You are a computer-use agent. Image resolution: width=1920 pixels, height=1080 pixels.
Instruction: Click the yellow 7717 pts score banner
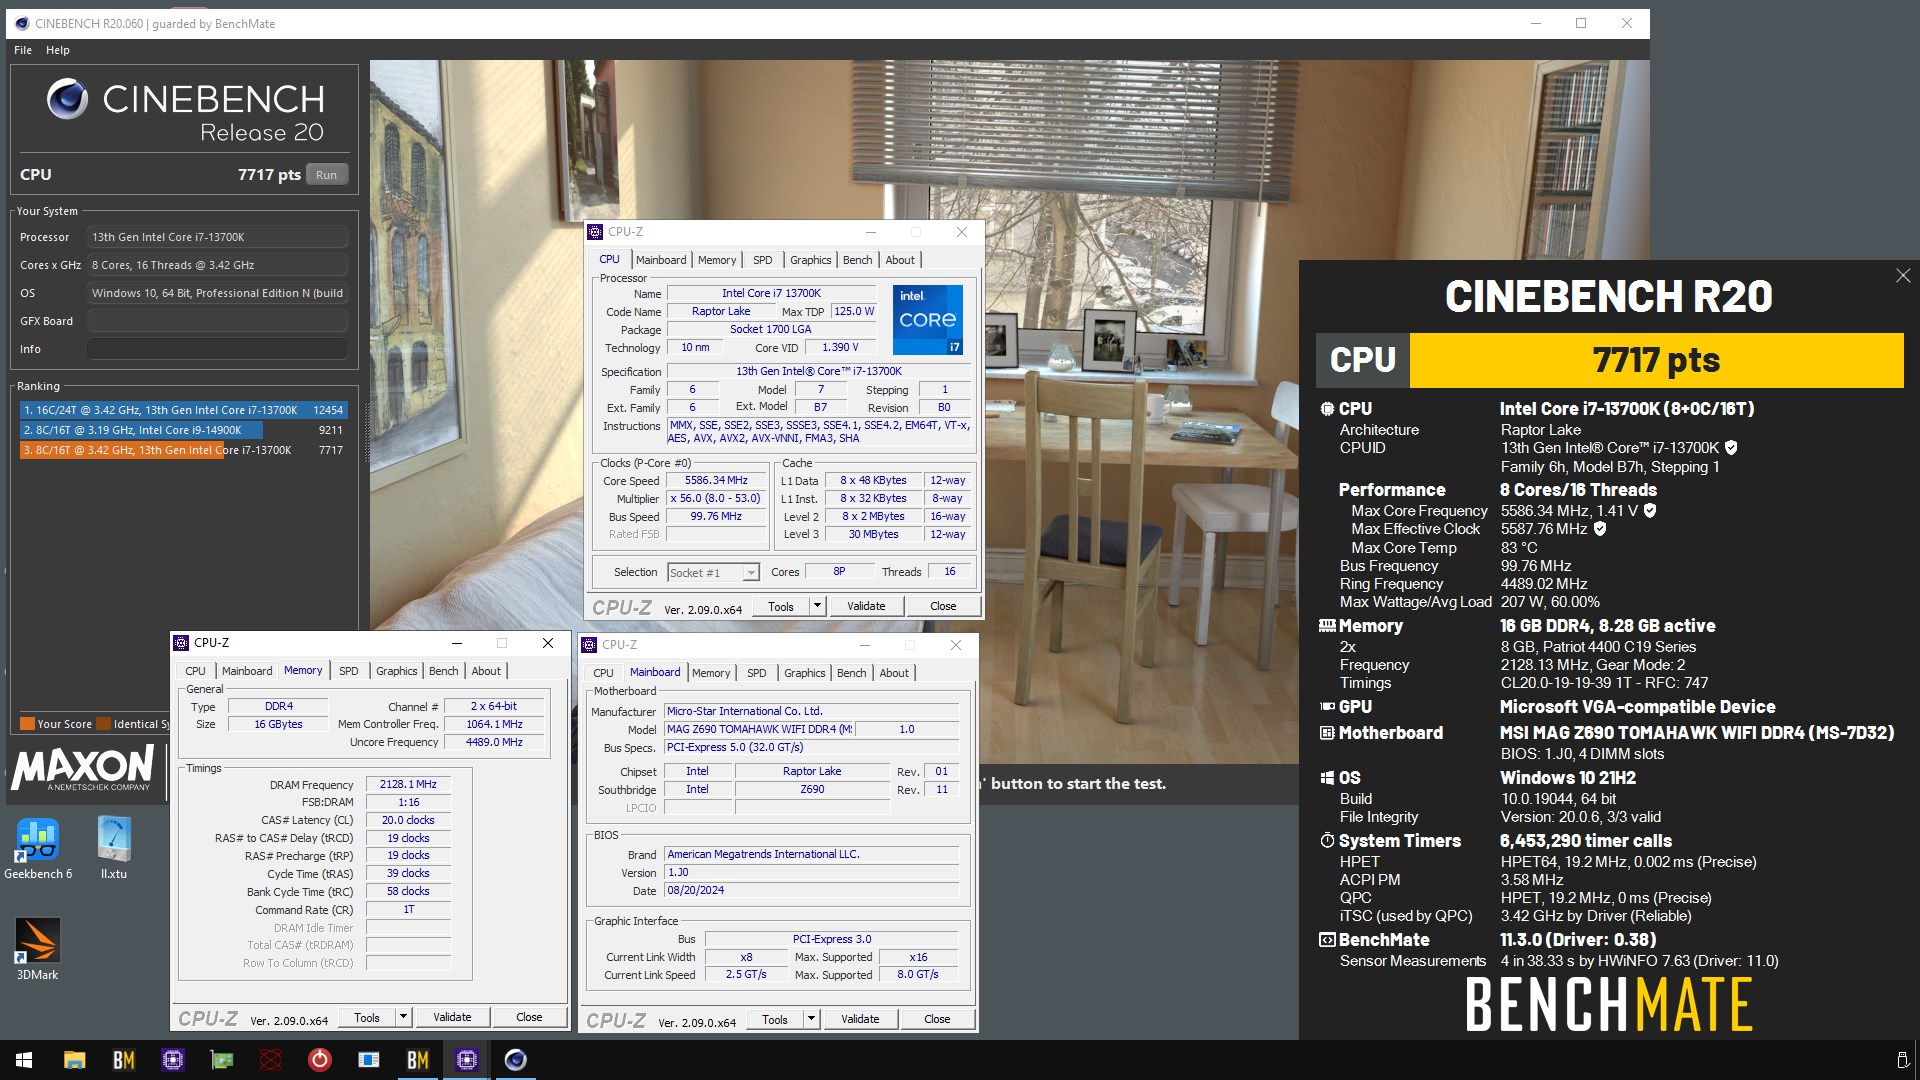[x=1656, y=360]
